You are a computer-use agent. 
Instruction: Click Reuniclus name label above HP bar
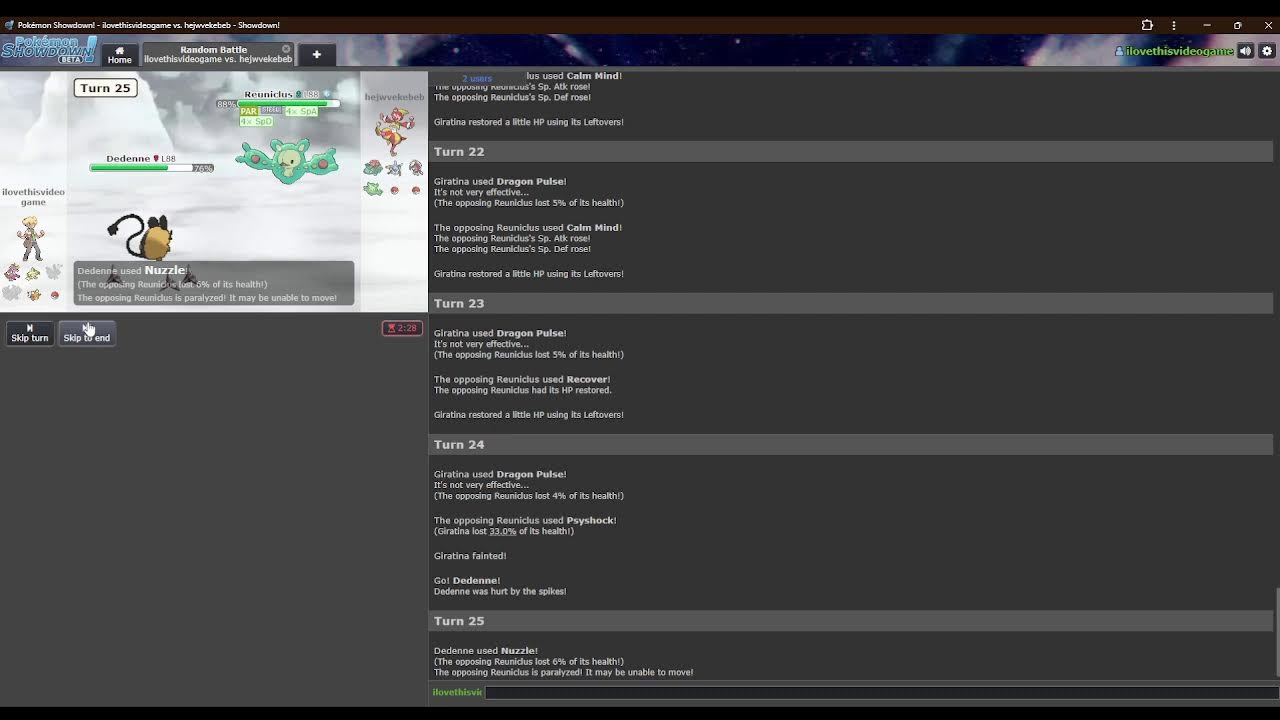268,94
